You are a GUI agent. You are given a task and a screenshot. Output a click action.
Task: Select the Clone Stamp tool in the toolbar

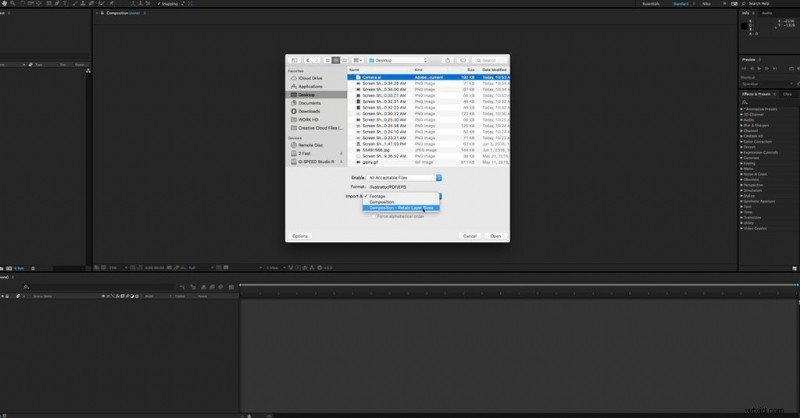(83, 4)
